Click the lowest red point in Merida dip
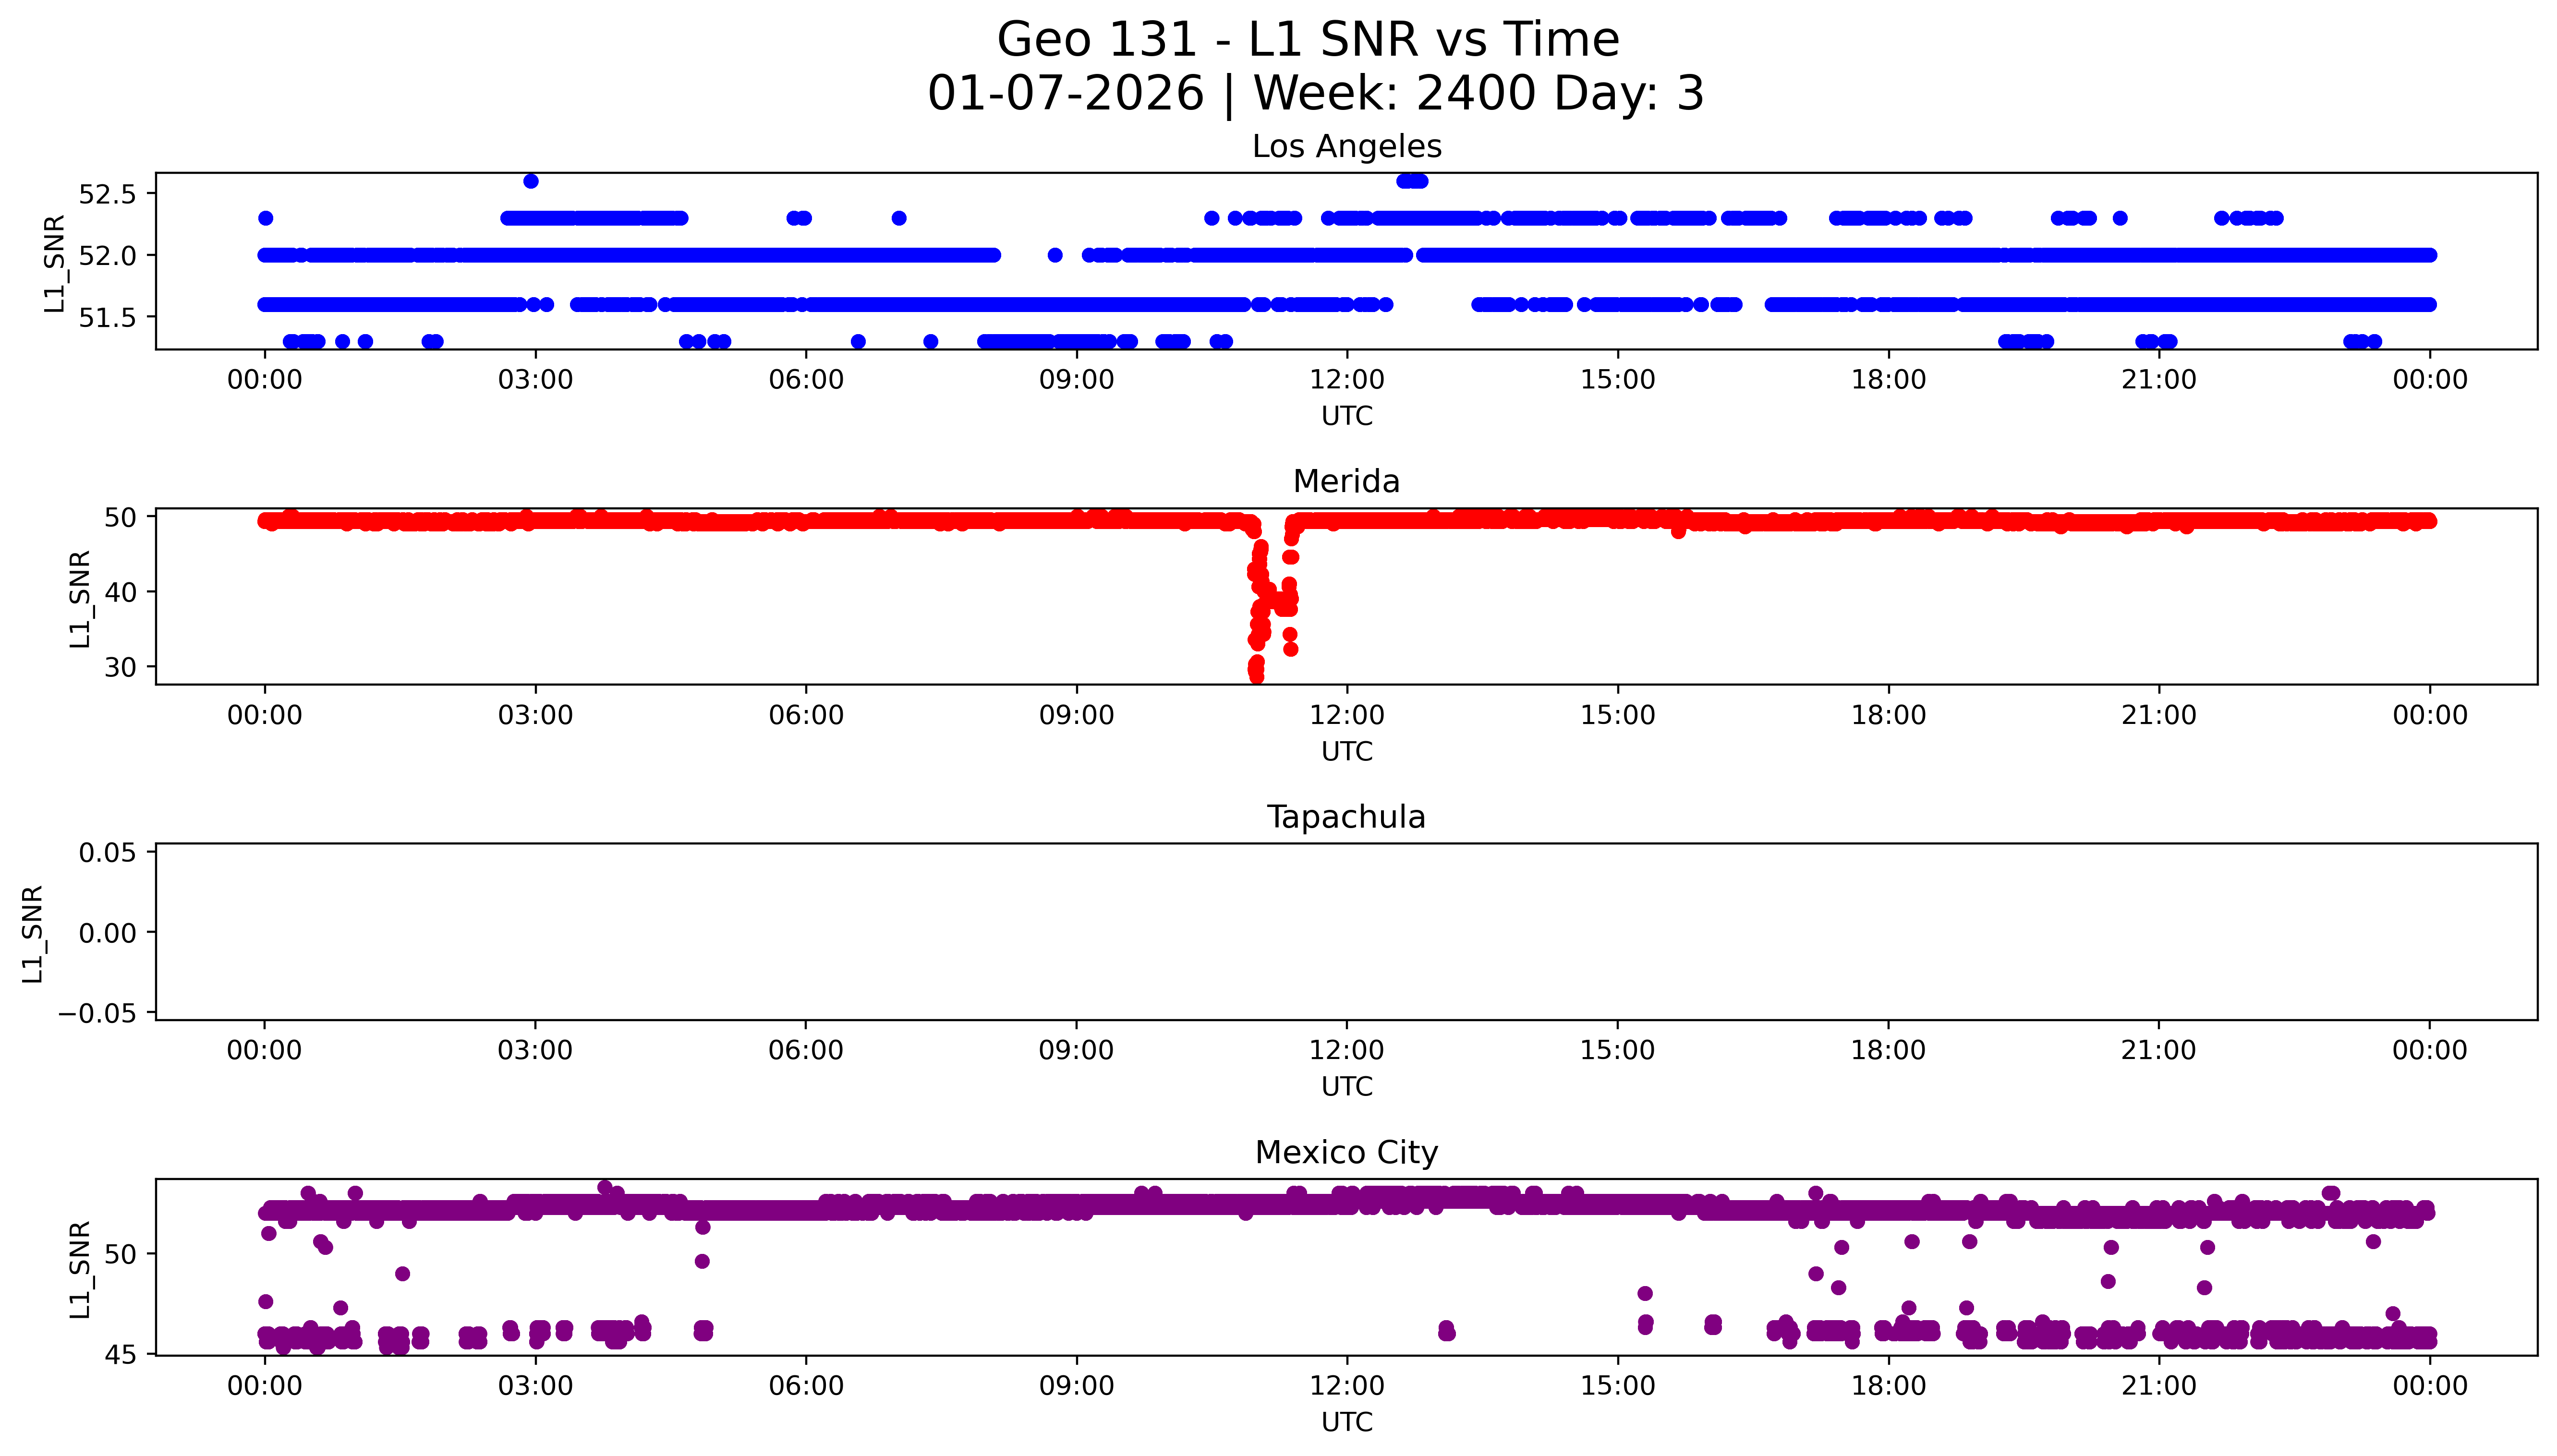The image size is (2557, 1456). (1256, 676)
